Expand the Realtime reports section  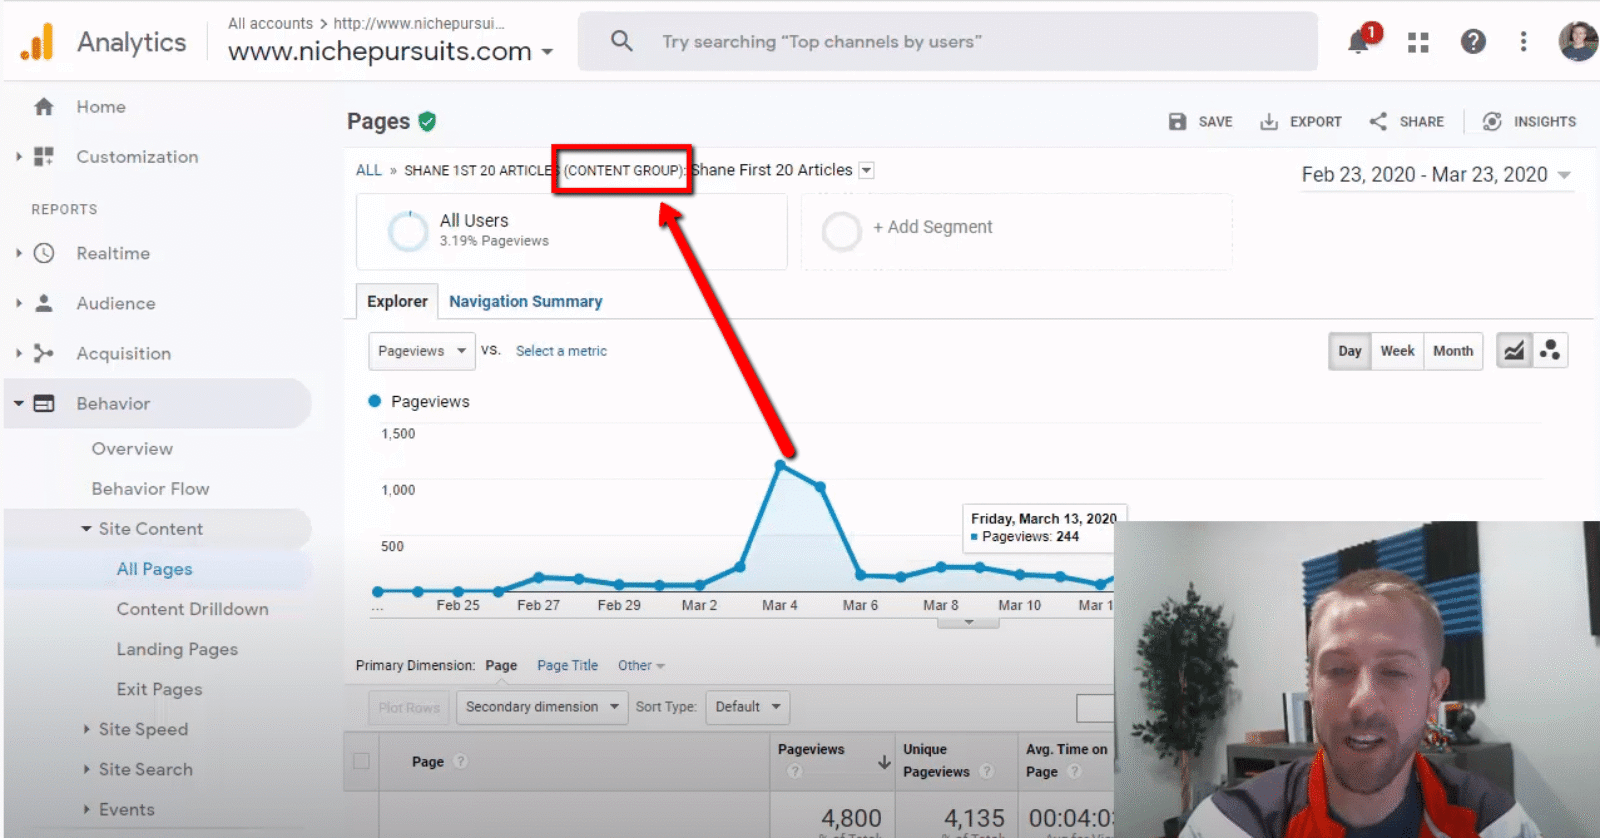18,254
